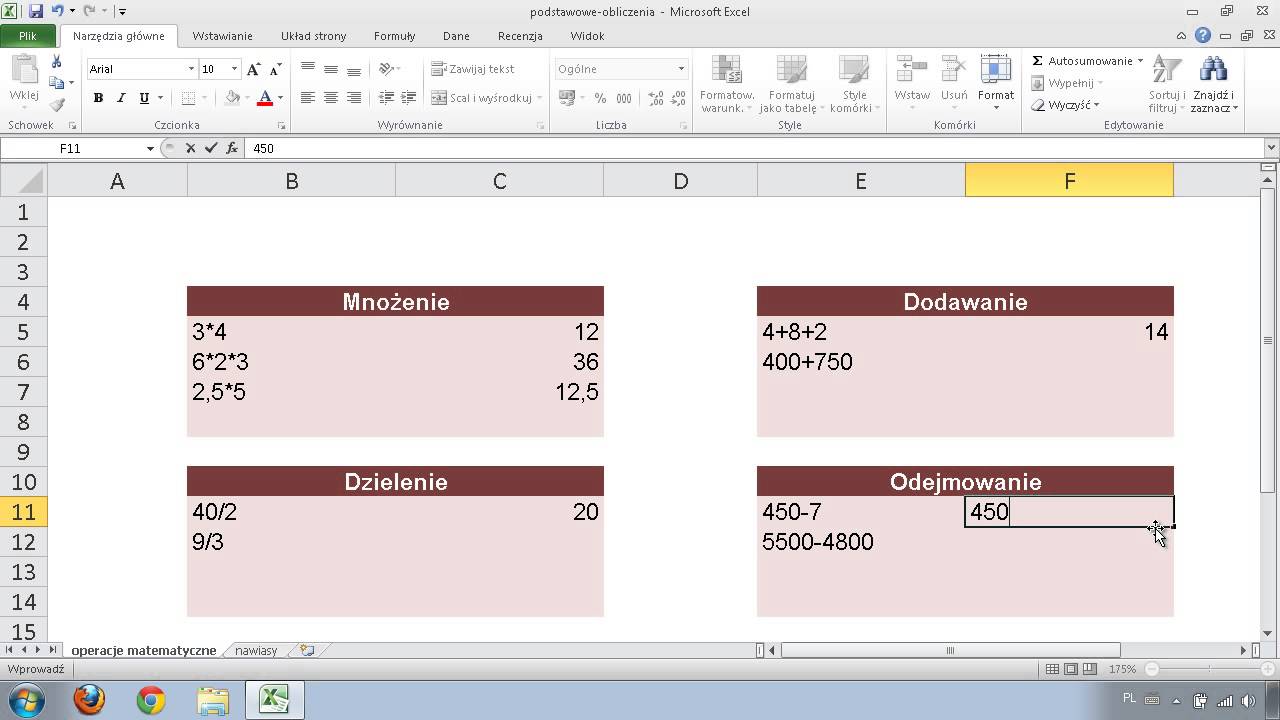The width and height of the screenshot is (1280, 720).
Task: Toggle align text right
Action: (x=354, y=98)
